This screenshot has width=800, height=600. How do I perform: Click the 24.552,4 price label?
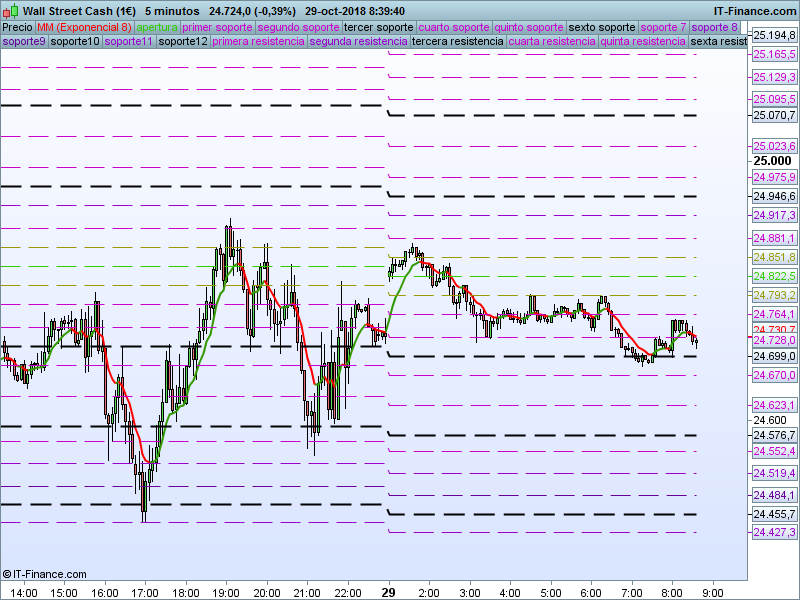pos(774,451)
